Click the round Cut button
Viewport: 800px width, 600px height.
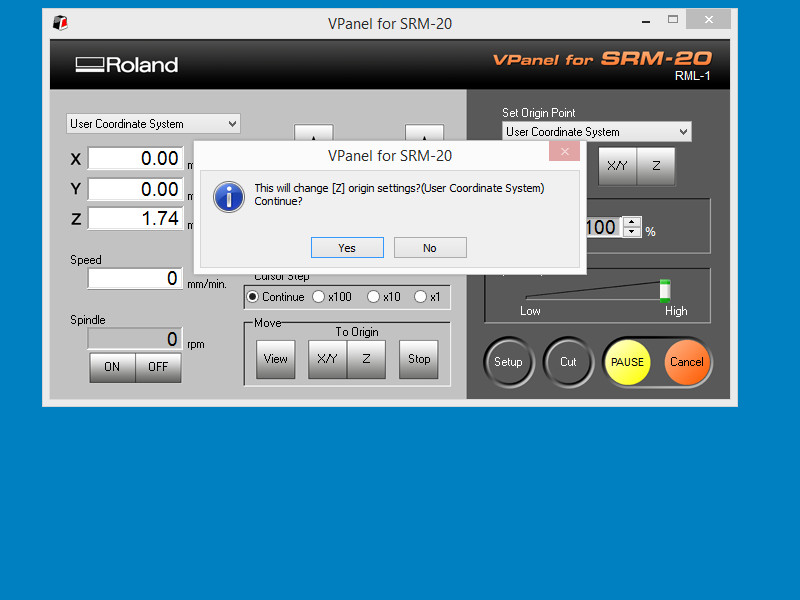tap(568, 362)
